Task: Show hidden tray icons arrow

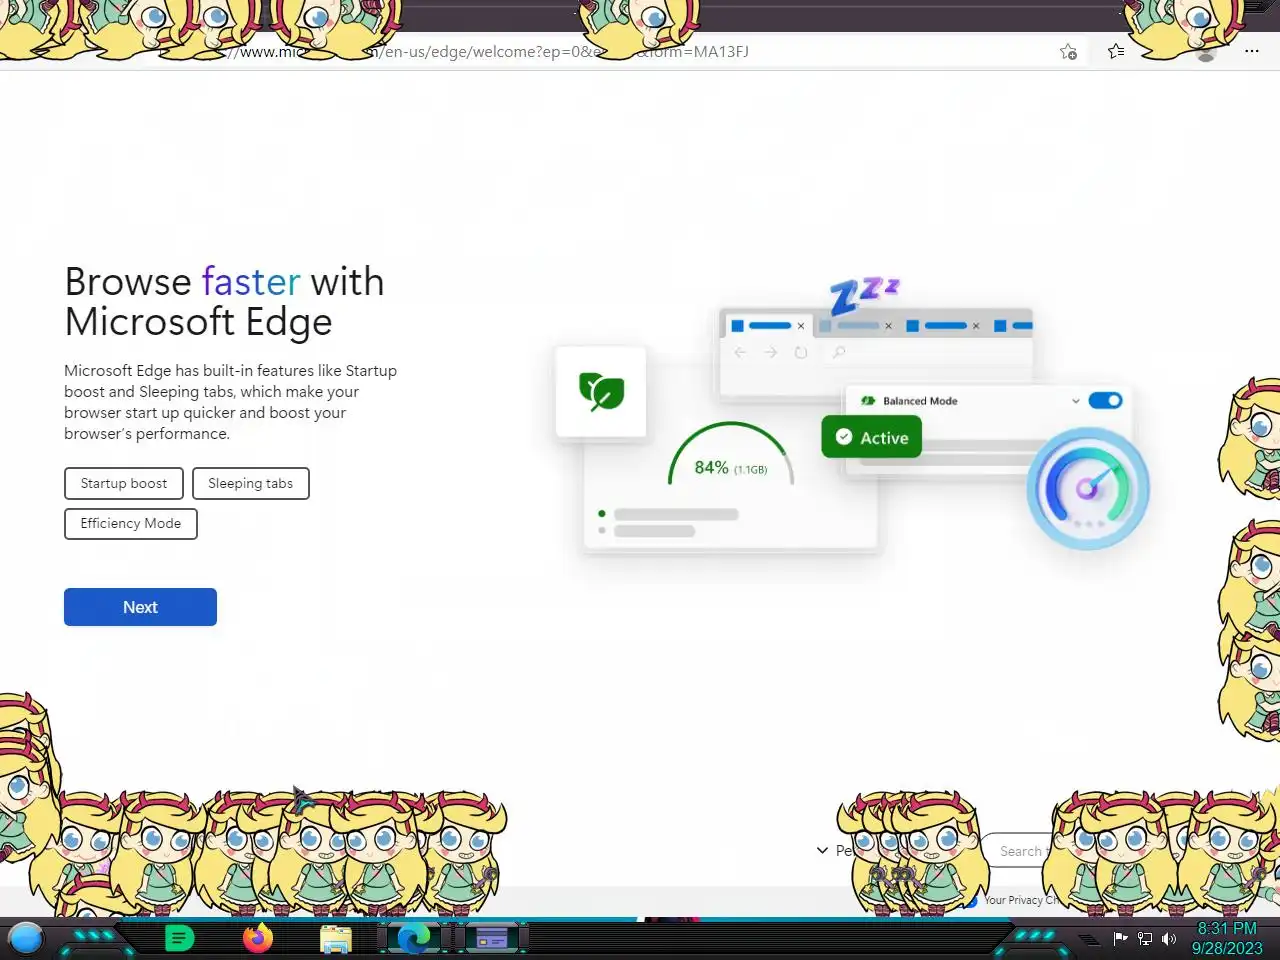Action: pos(1089,939)
